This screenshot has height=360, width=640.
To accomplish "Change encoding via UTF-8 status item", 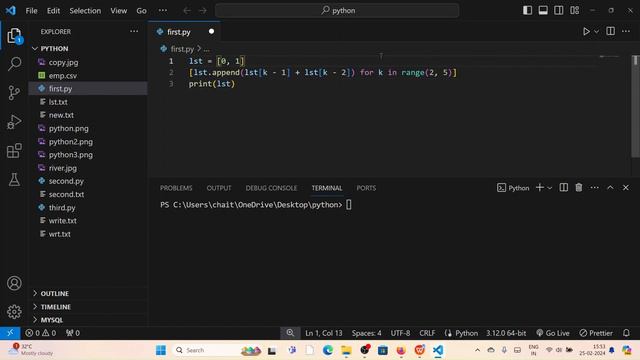I will pyautogui.click(x=400, y=333).
